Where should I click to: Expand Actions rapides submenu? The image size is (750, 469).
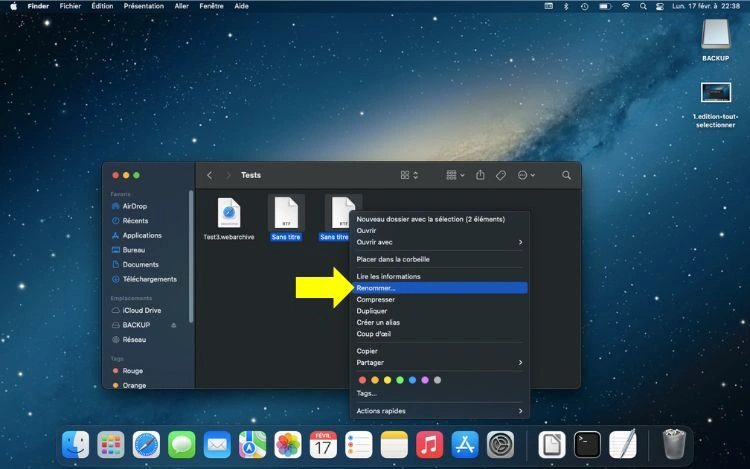click(440, 411)
